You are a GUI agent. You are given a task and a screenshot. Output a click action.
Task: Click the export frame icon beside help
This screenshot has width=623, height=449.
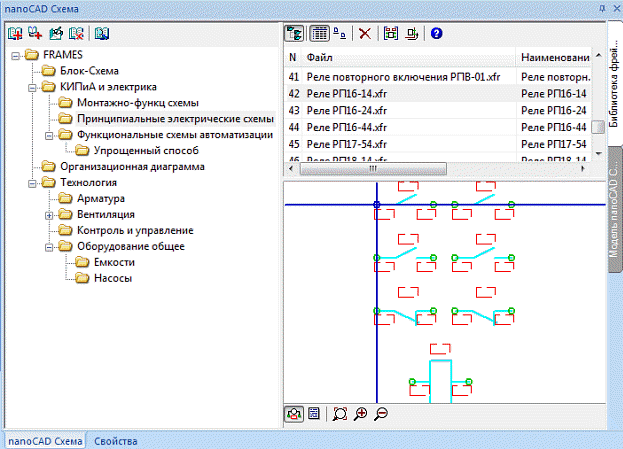(x=412, y=33)
